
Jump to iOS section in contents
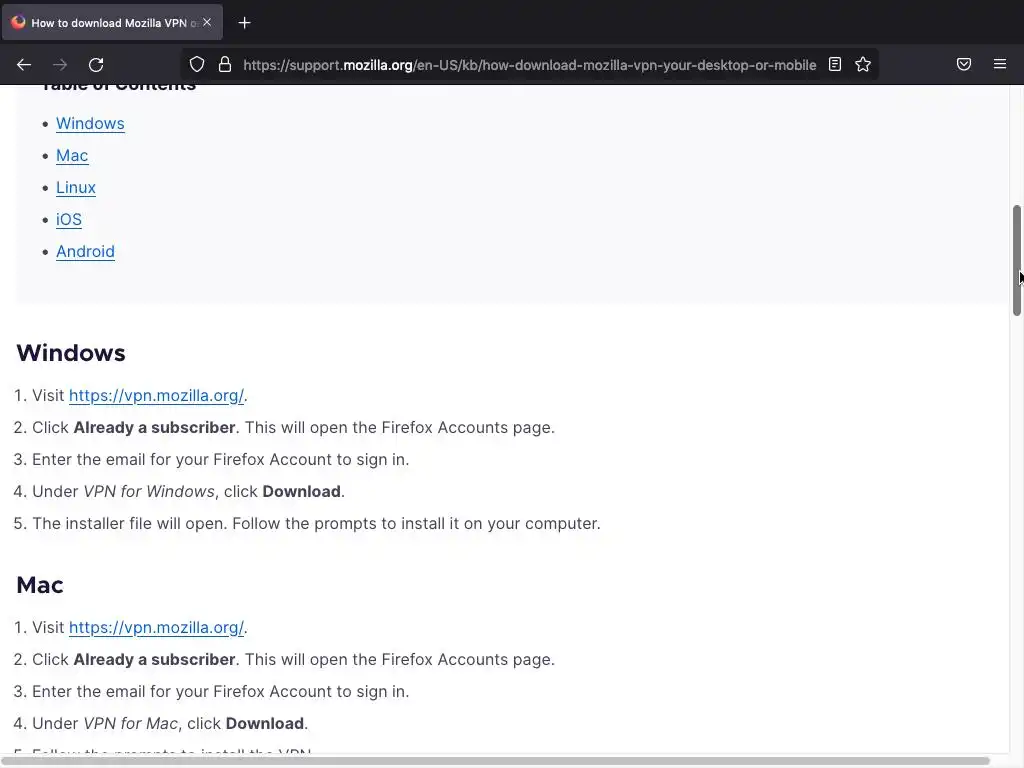[69, 219]
